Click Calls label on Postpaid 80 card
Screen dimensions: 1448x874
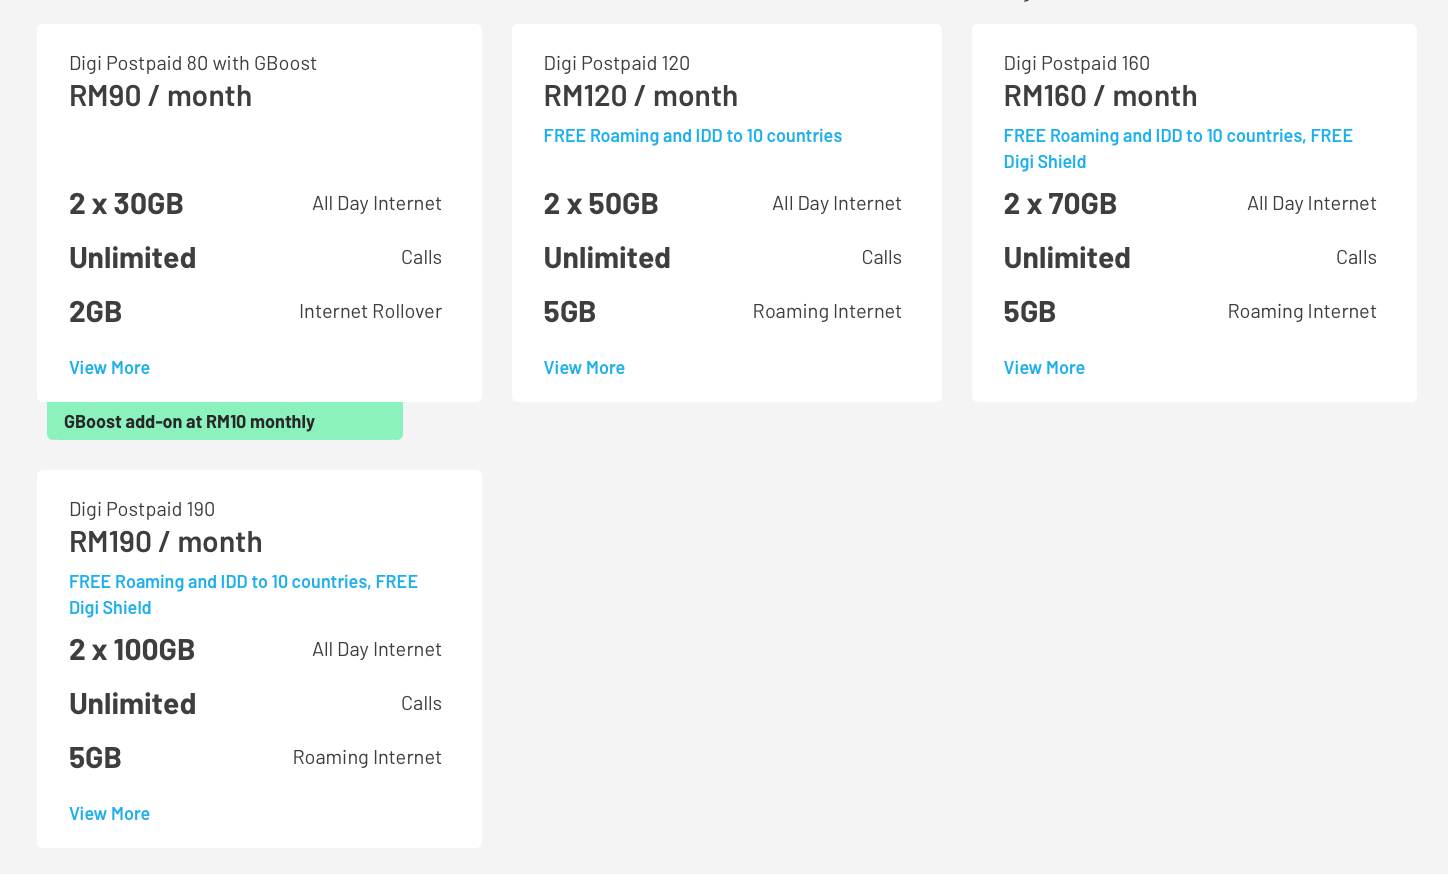tap(421, 258)
